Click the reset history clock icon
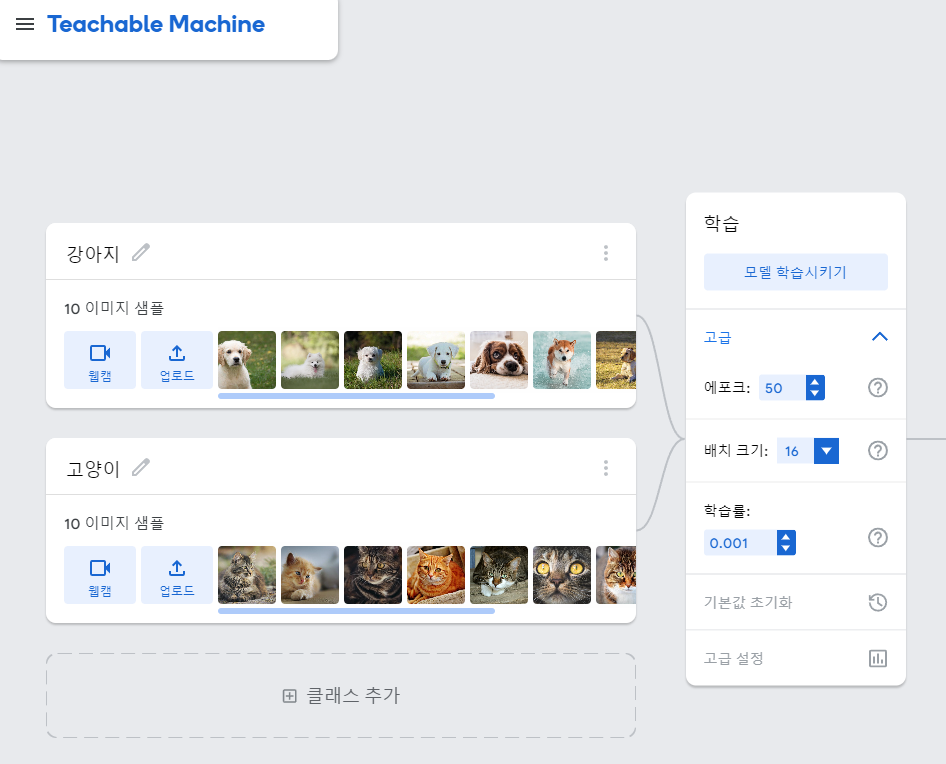Screen dimensions: 946x764 pos(878,602)
